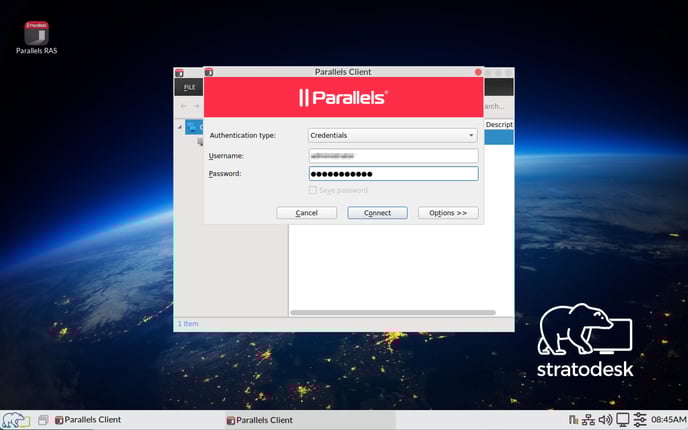Image resolution: width=688 pixels, height=430 pixels.
Task: Click the show desktop icon in taskbar
Action: coord(43,420)
